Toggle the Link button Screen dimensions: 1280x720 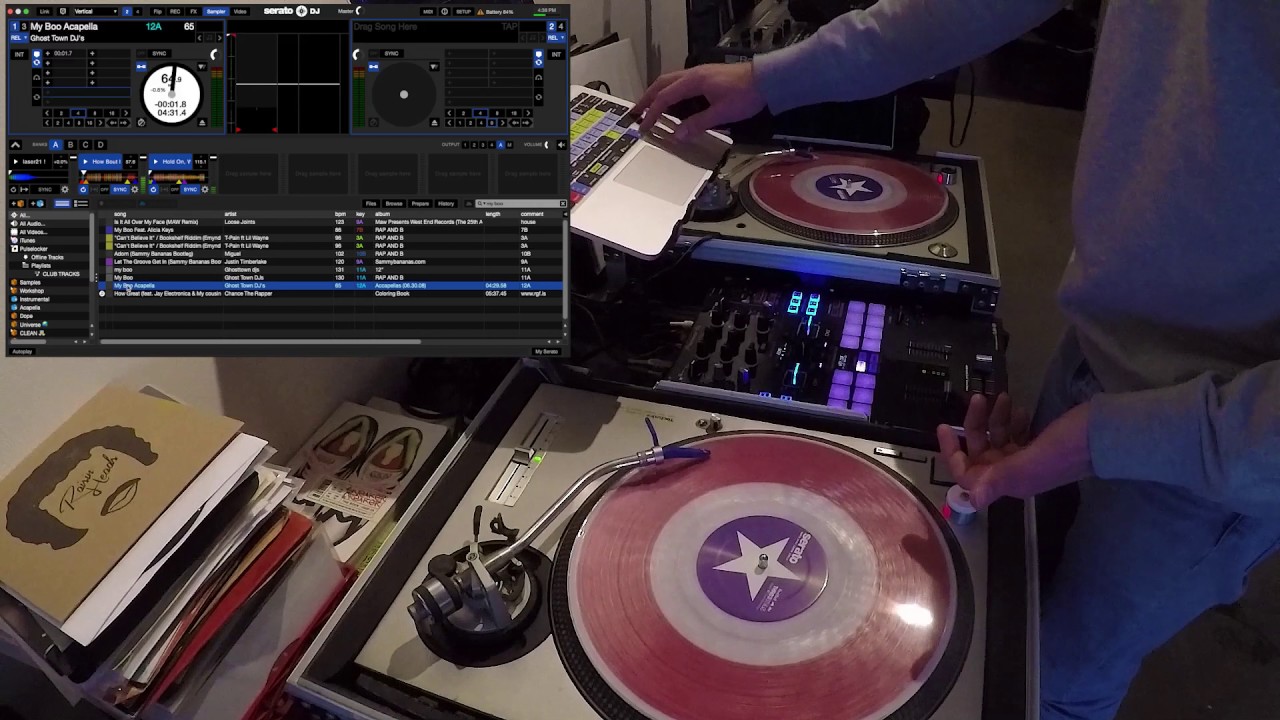click(44, 12)
